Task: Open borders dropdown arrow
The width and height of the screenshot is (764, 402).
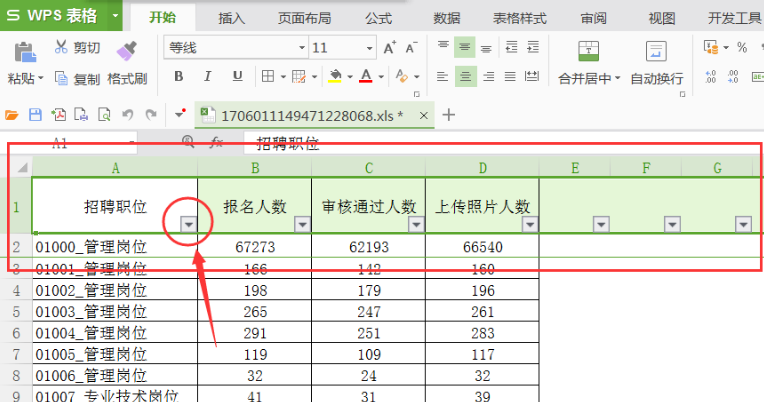Action: click(283, 77)
